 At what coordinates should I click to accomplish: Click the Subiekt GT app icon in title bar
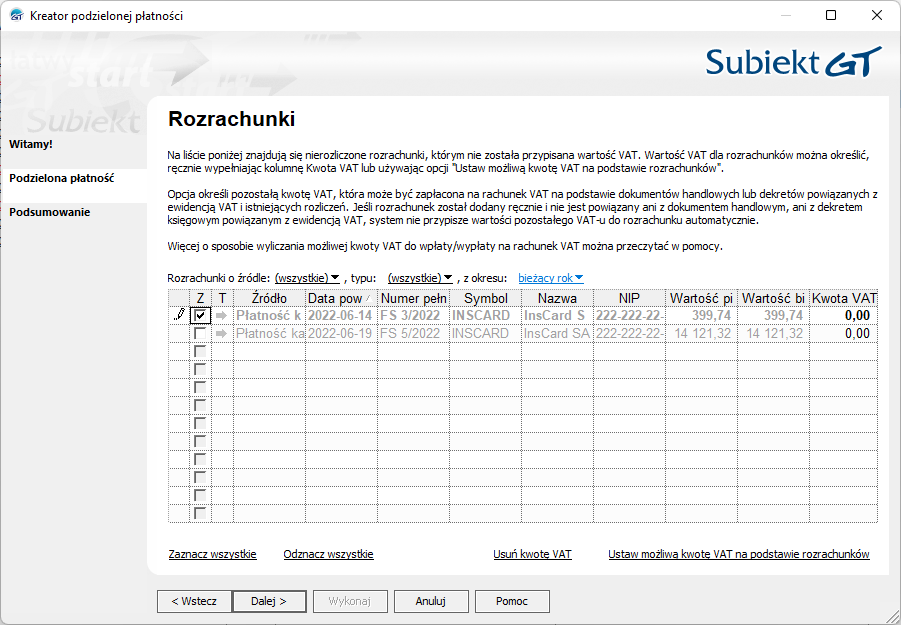coord(17,15)
